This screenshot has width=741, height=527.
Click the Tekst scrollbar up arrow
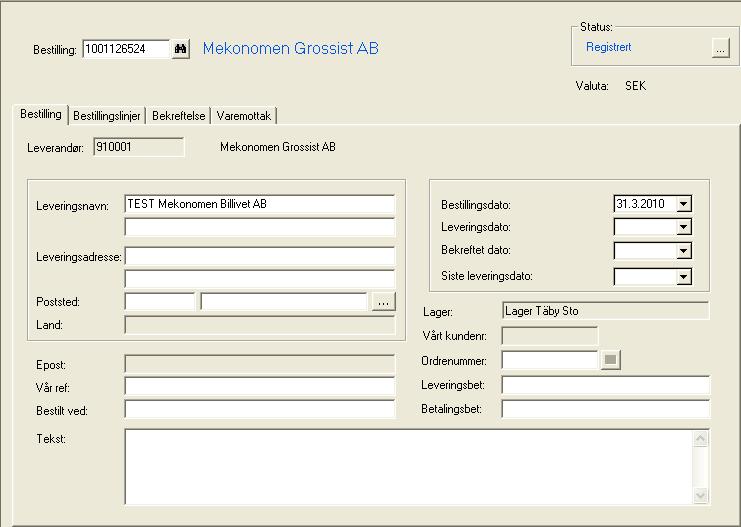[700, 439]
